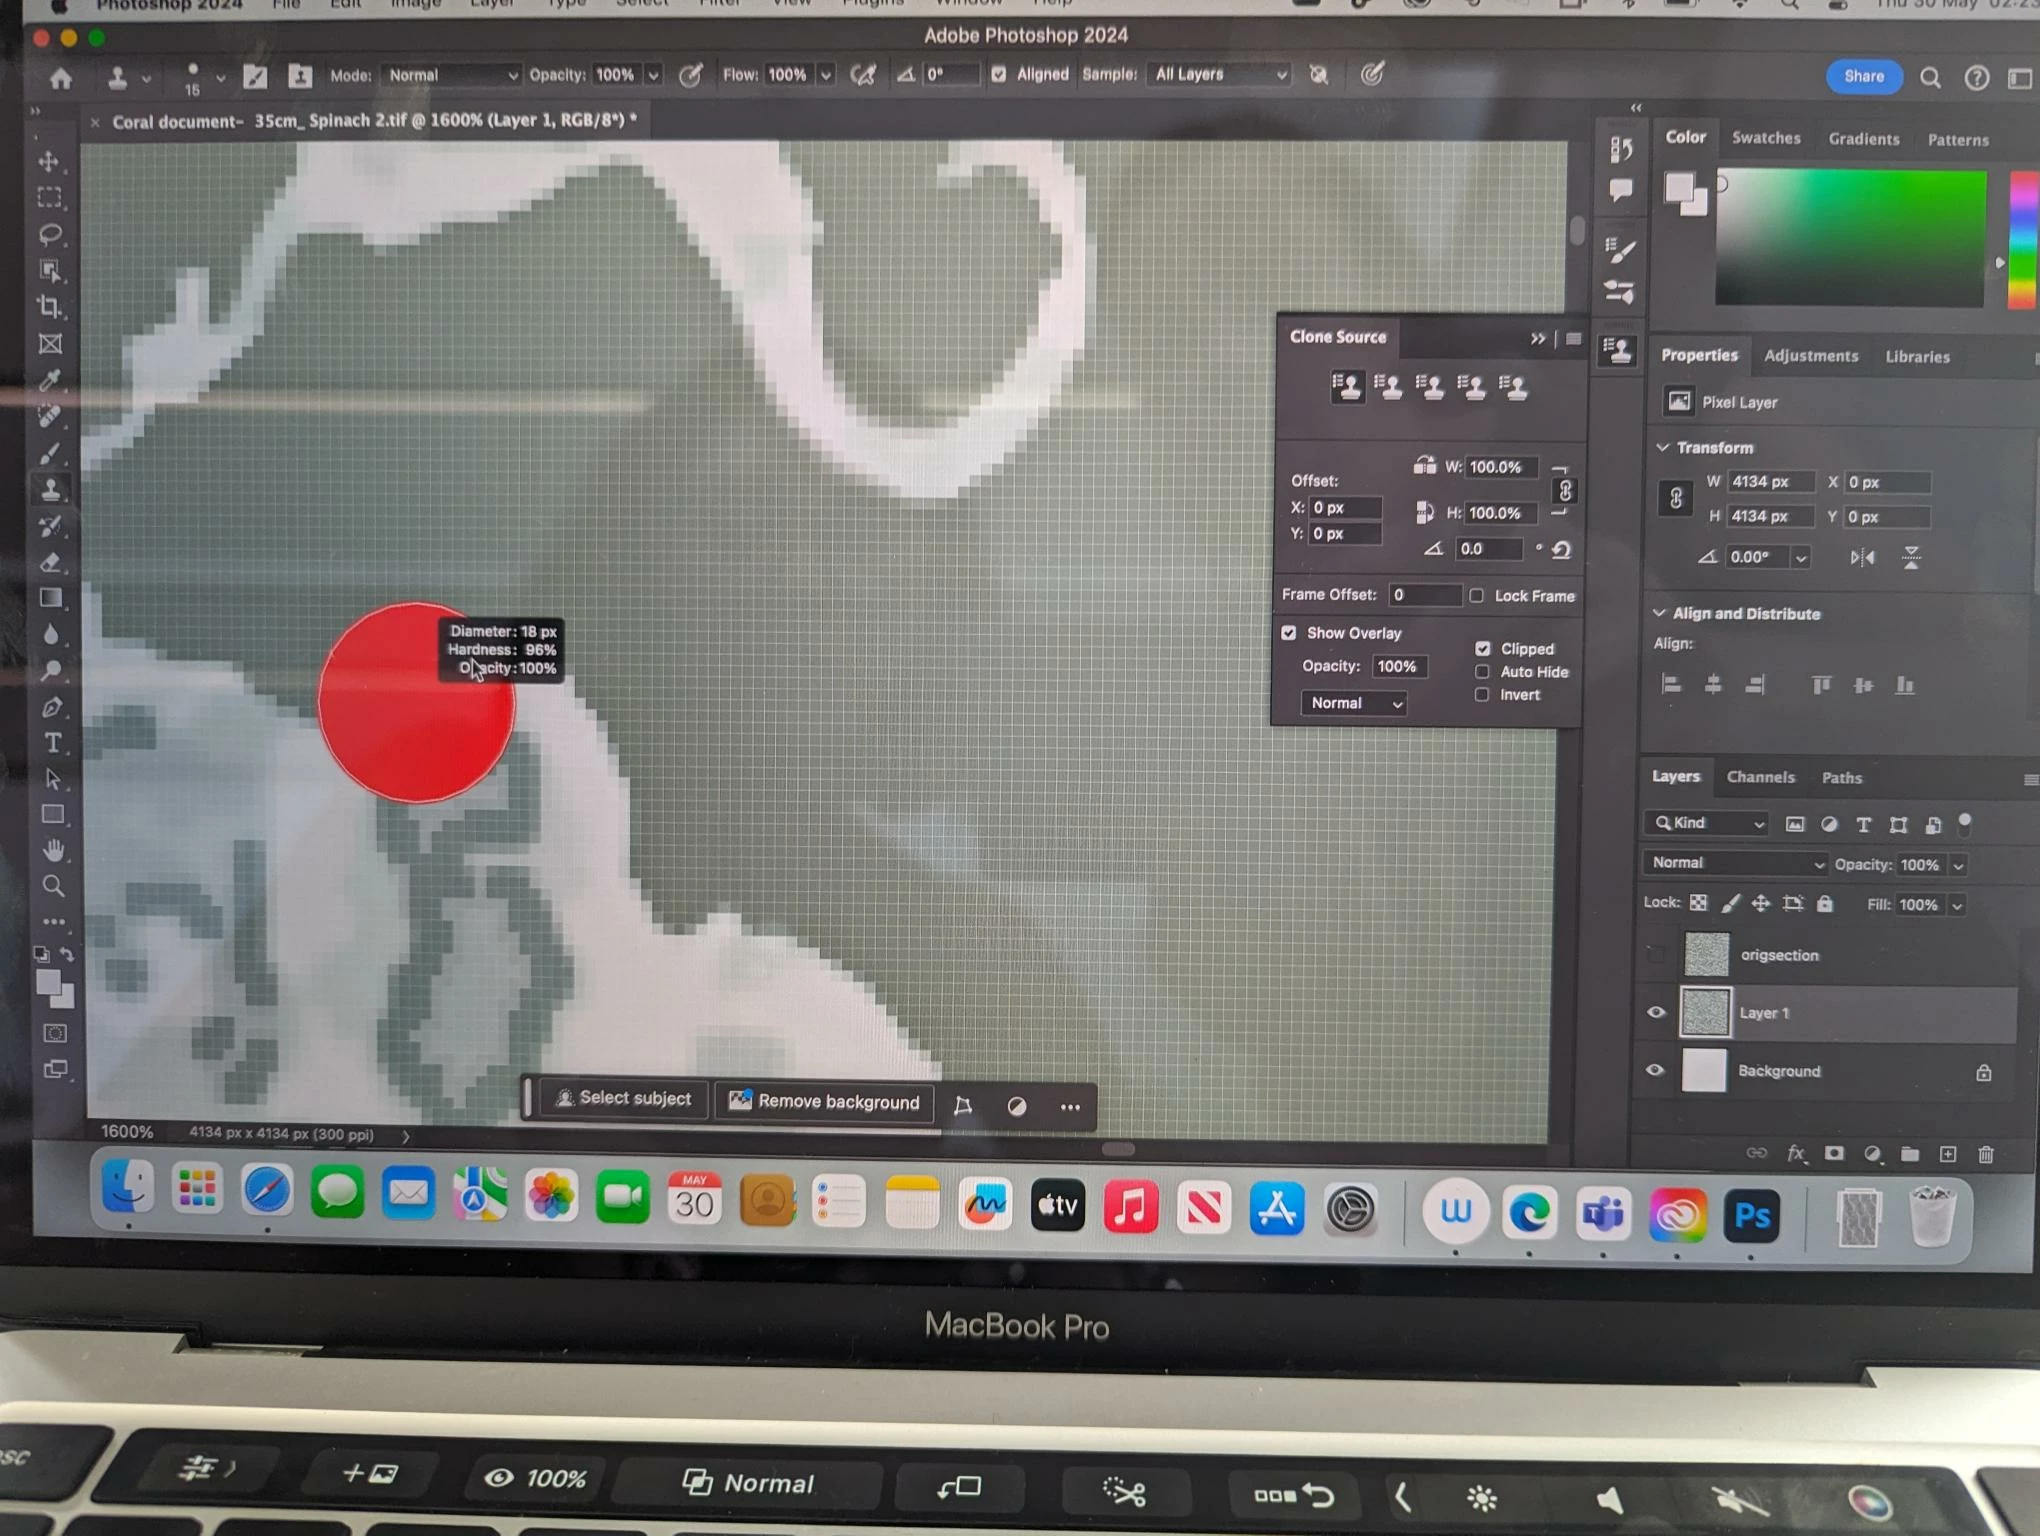This screenshot has height=1536, width=2040.
Task: Click the Remove background button
Action: pos(825,1102)
